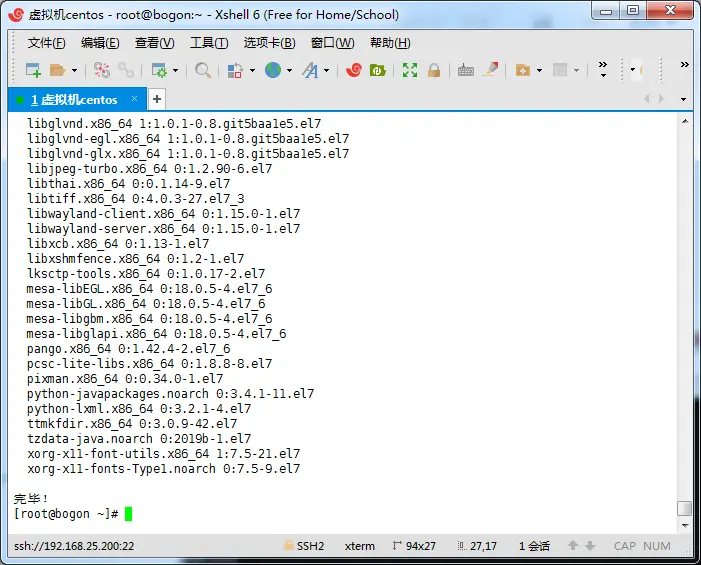The height and width of the screenshot is (565, 701).
Task: Click the SSH2 lock status icon
Action: (289, 545)
